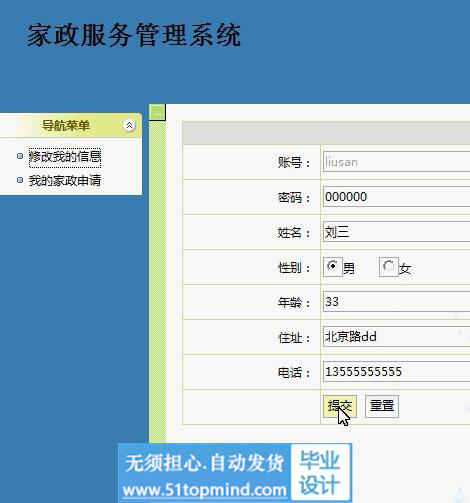Image resolution: width=470 pixels, height=503 pixels.
Task: Select the 女 radio button
Action: [x=388, y=266]
